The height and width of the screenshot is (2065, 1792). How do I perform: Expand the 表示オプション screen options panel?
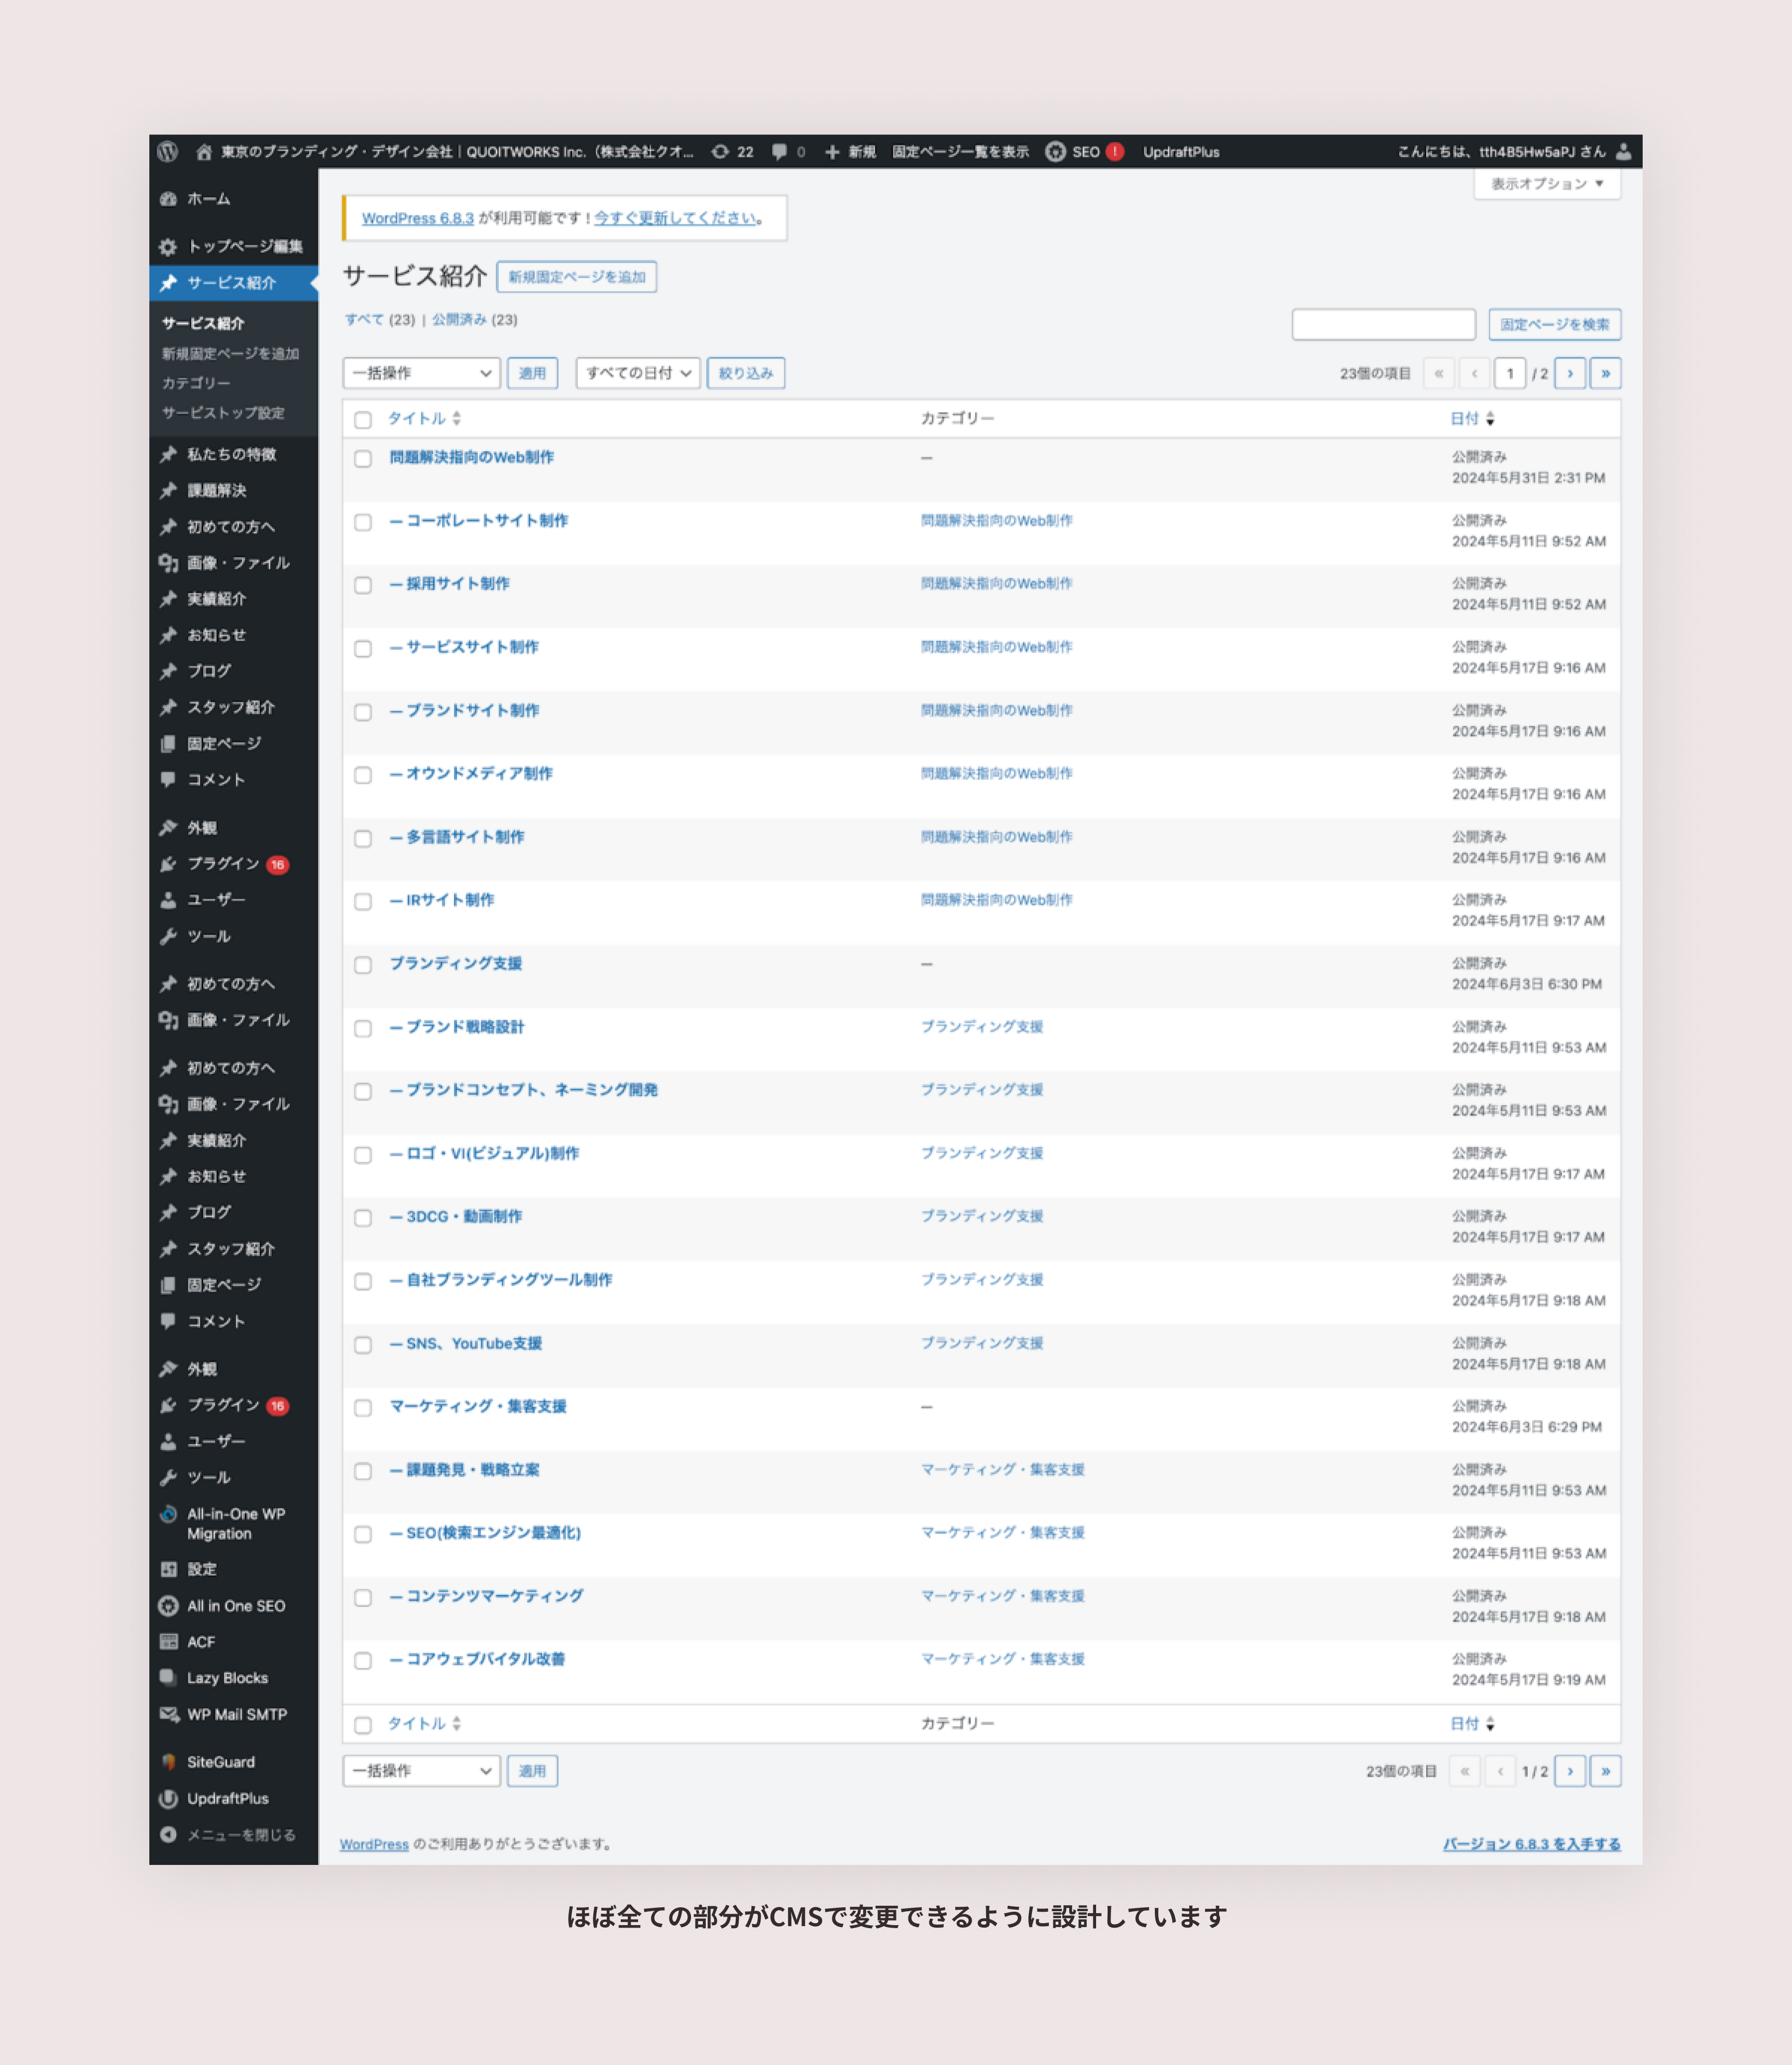tap(1546, 184)
